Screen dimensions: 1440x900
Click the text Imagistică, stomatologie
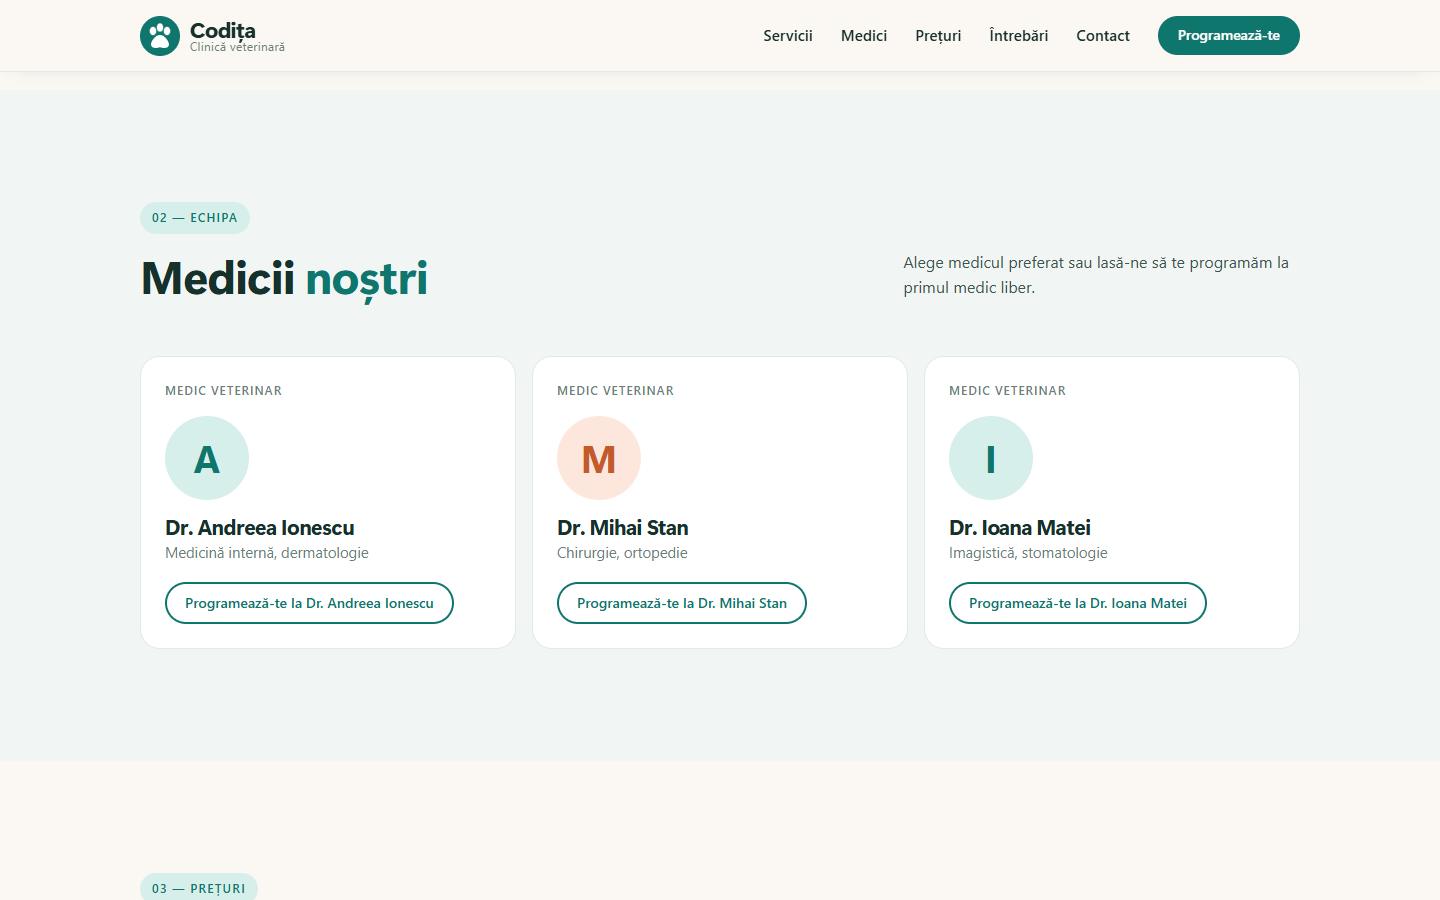(1028, 553)
